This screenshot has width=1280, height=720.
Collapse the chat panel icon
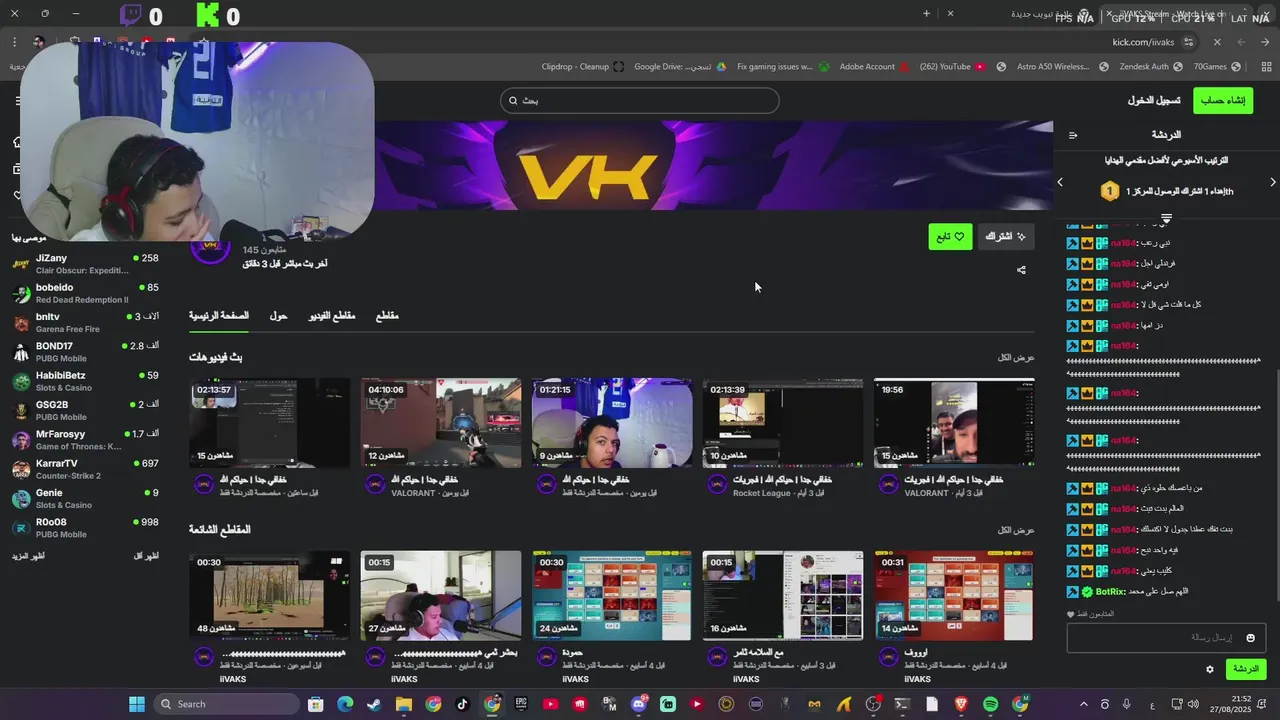coord(1073,135)
